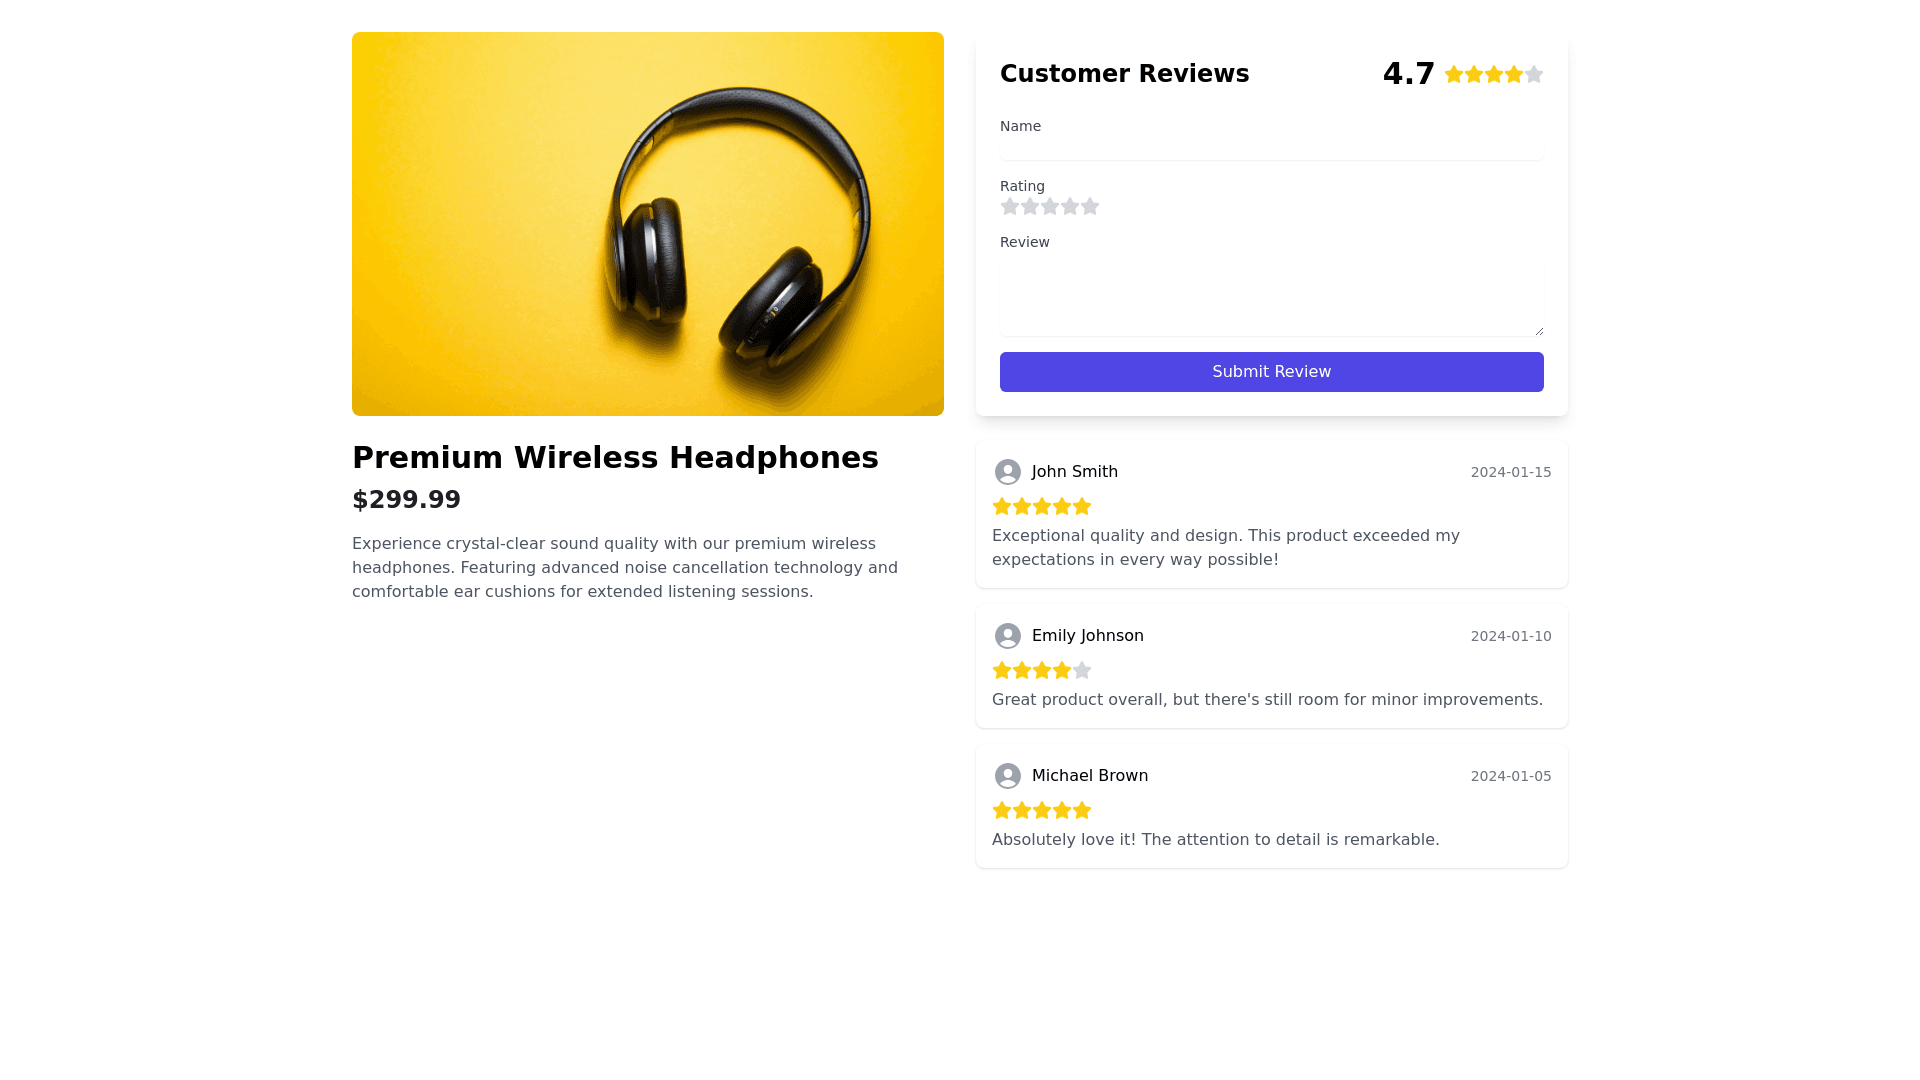Viewport: 1920px width, 1080px height.
Task: Click the $299.99 price
Action: click(406, 500)
